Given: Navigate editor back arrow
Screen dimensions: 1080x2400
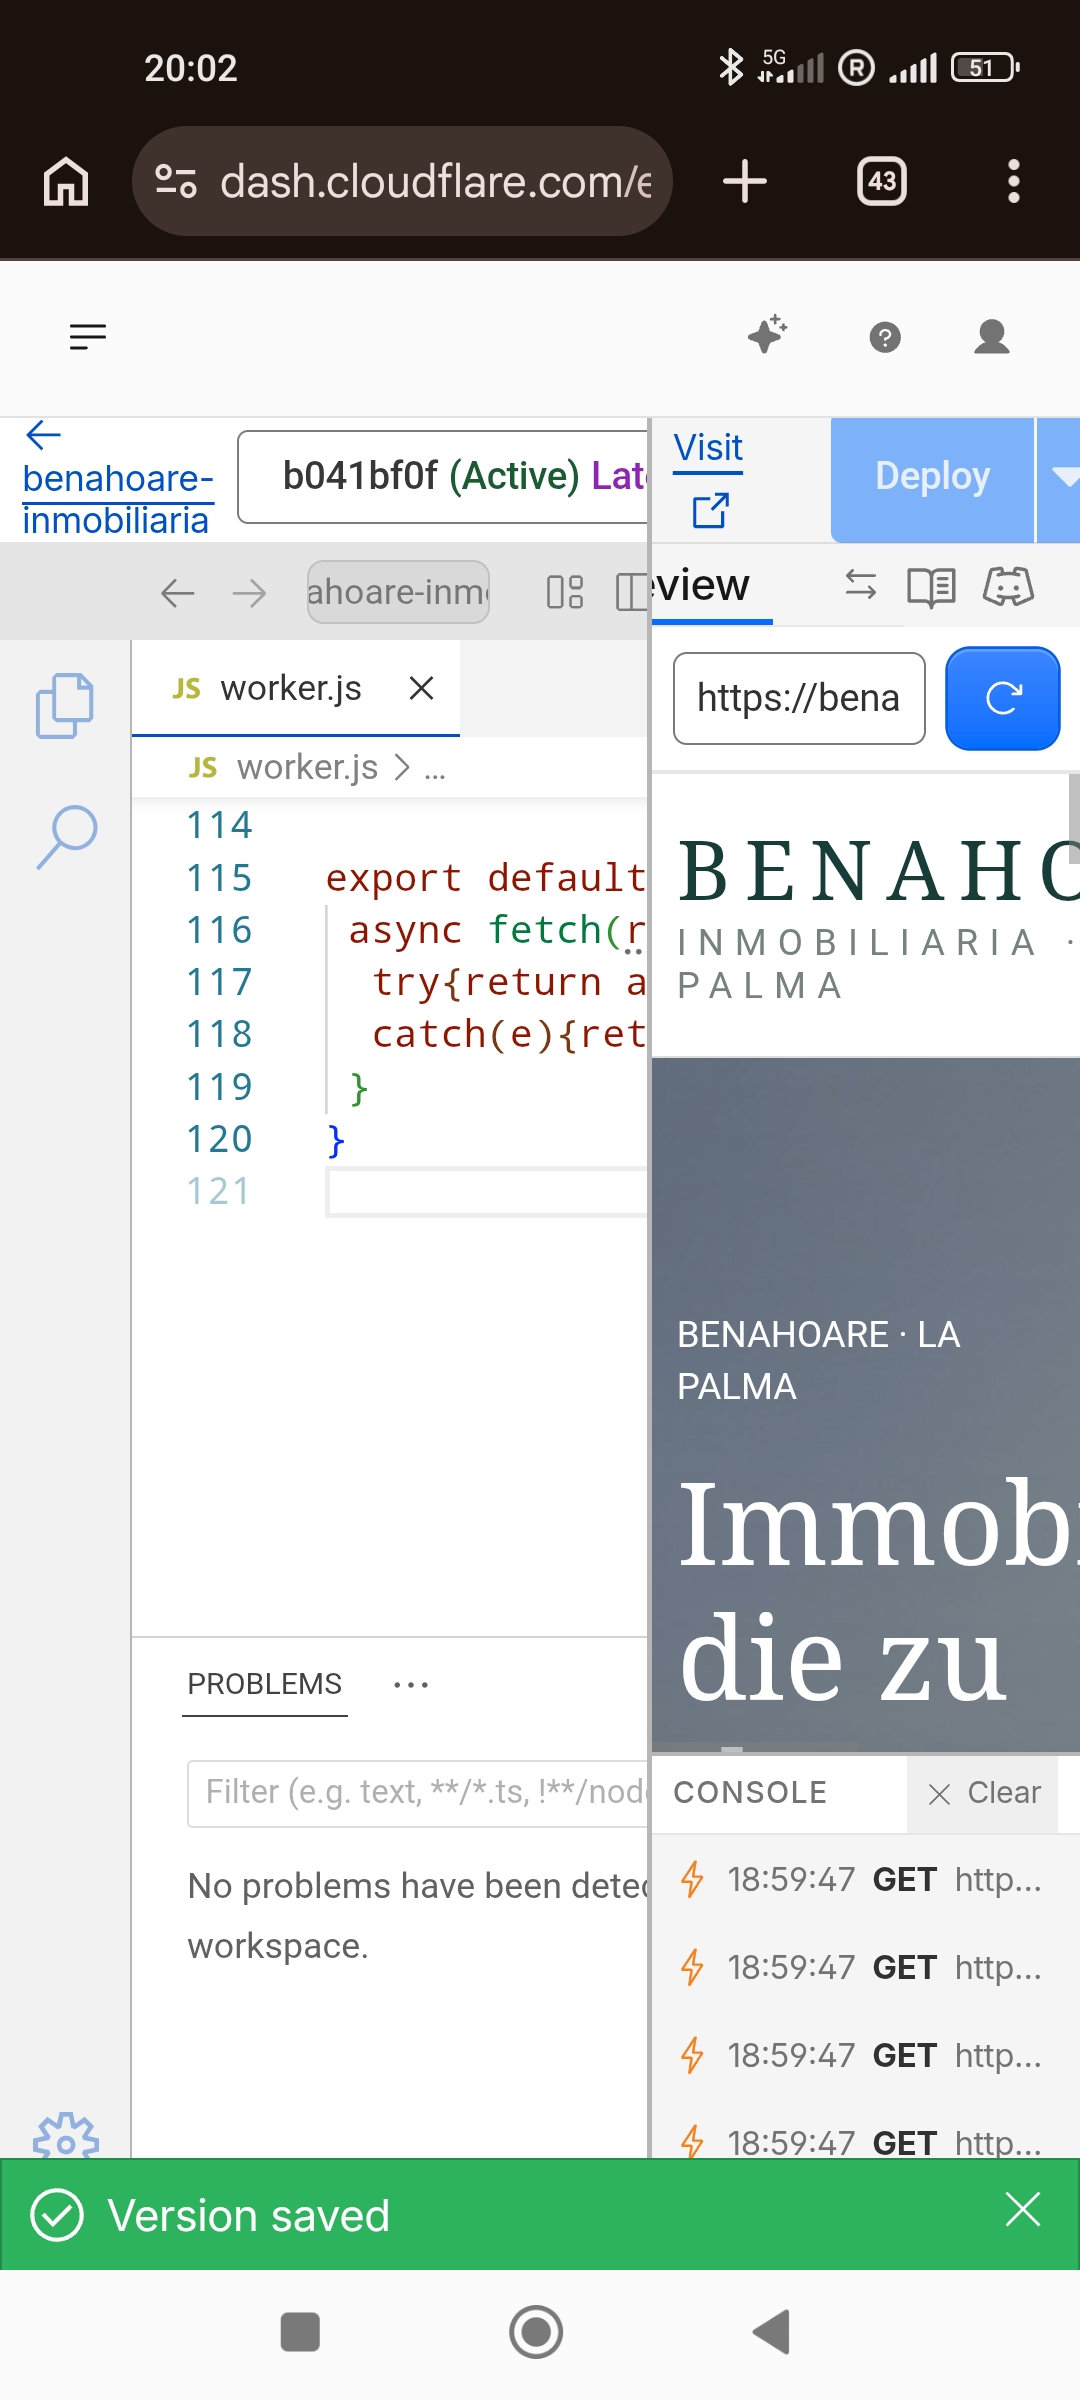Looking at the screenshot, I should tap(178, 593).
